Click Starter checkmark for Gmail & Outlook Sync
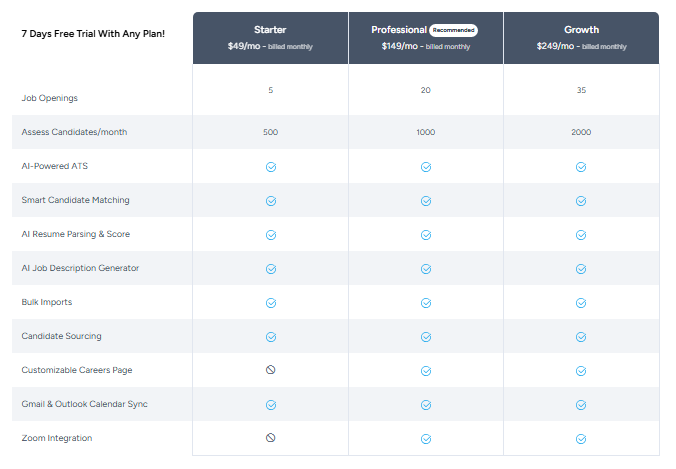676x469 pixels. tap(270, 405)
